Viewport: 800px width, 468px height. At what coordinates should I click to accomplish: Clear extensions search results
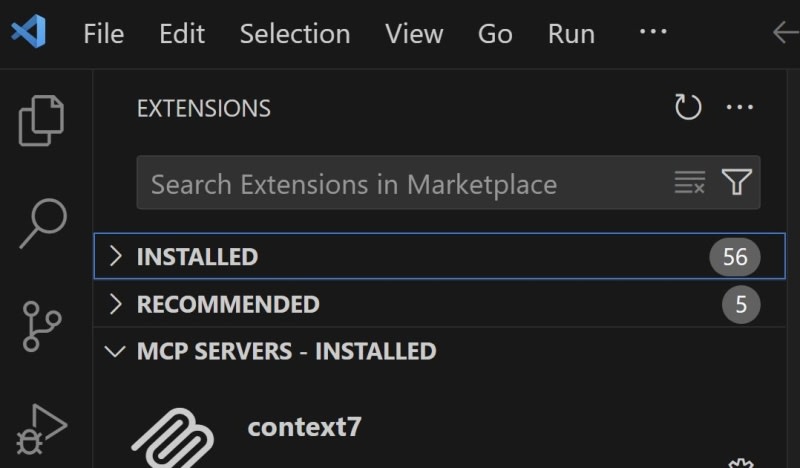689,183
